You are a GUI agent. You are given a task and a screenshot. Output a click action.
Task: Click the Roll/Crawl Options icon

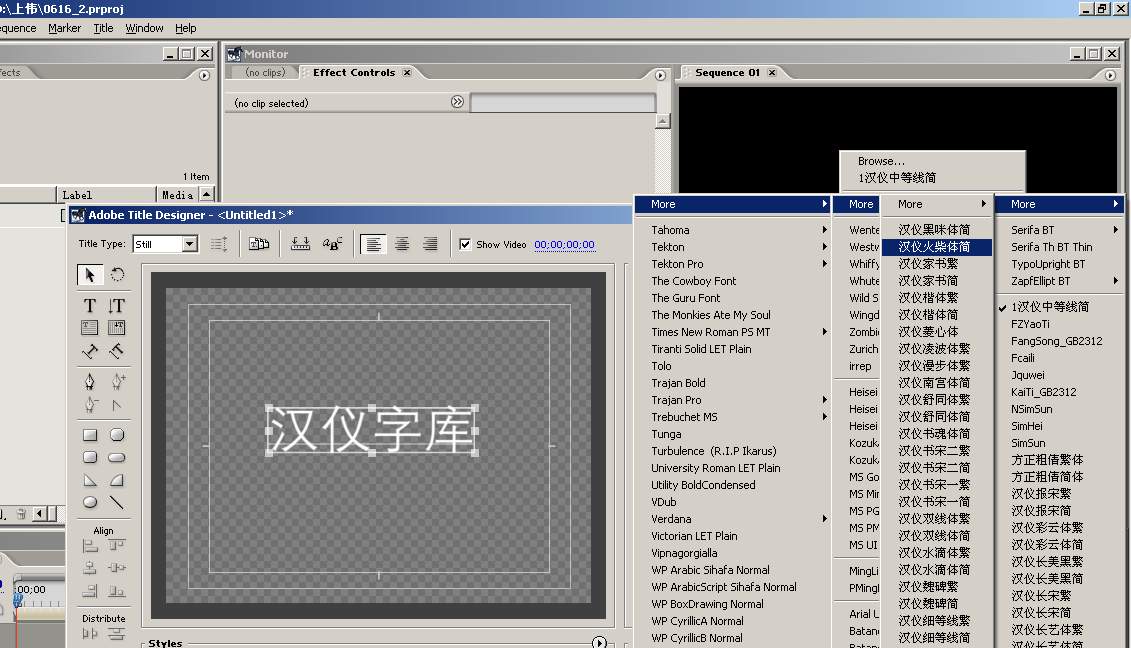(219, 244)
